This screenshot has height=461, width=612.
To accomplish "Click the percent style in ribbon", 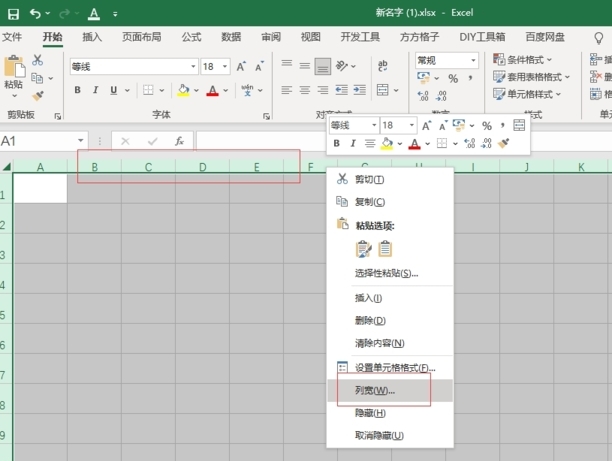I will click(453, 78).
